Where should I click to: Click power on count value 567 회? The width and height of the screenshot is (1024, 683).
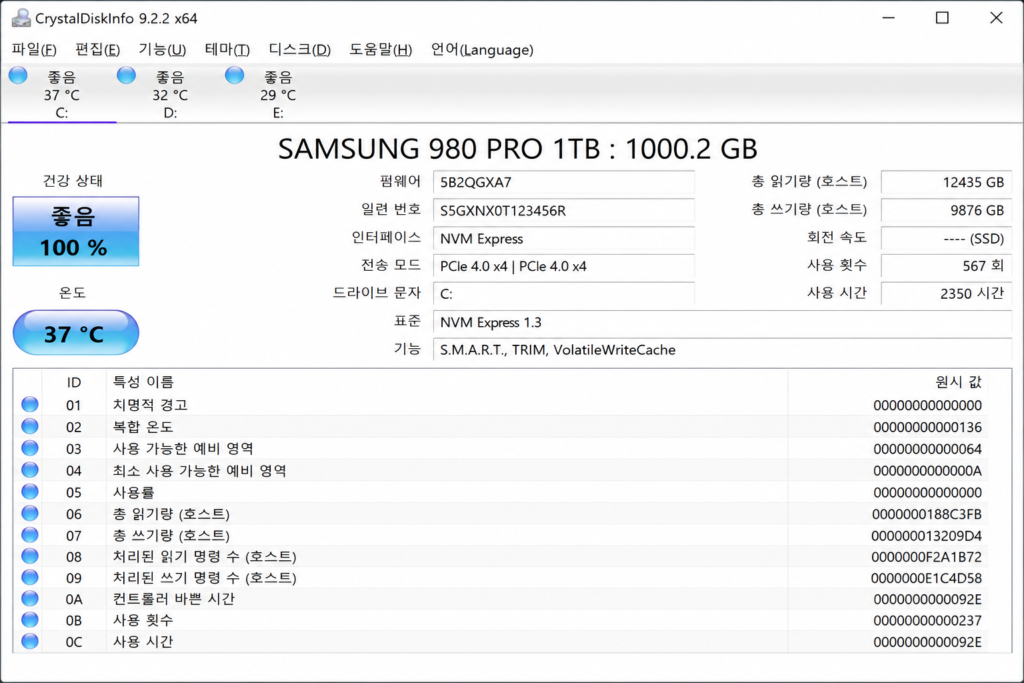click(x=946, y=266)
